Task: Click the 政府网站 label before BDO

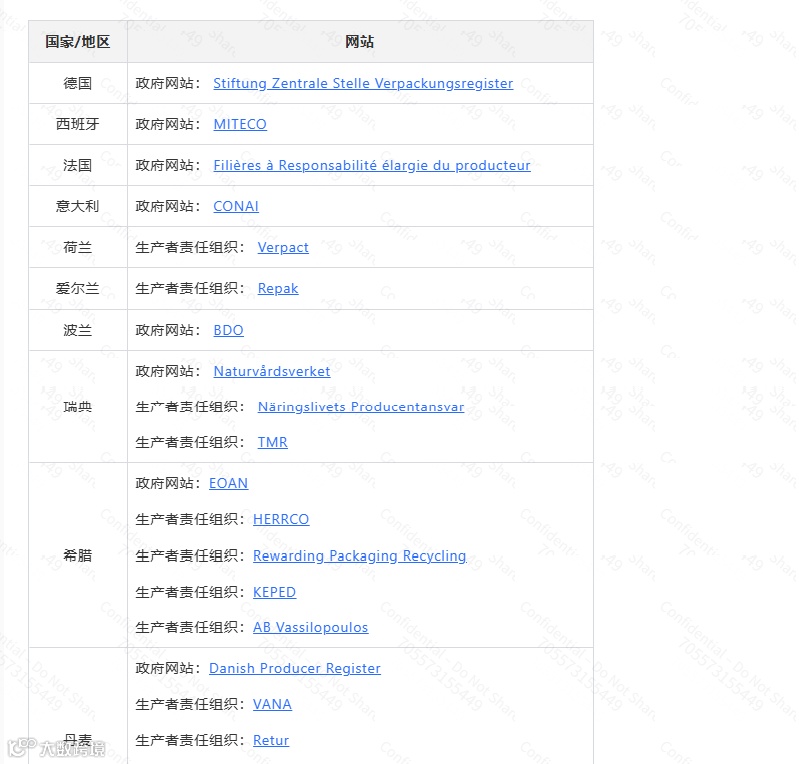Action: point(168,330)
